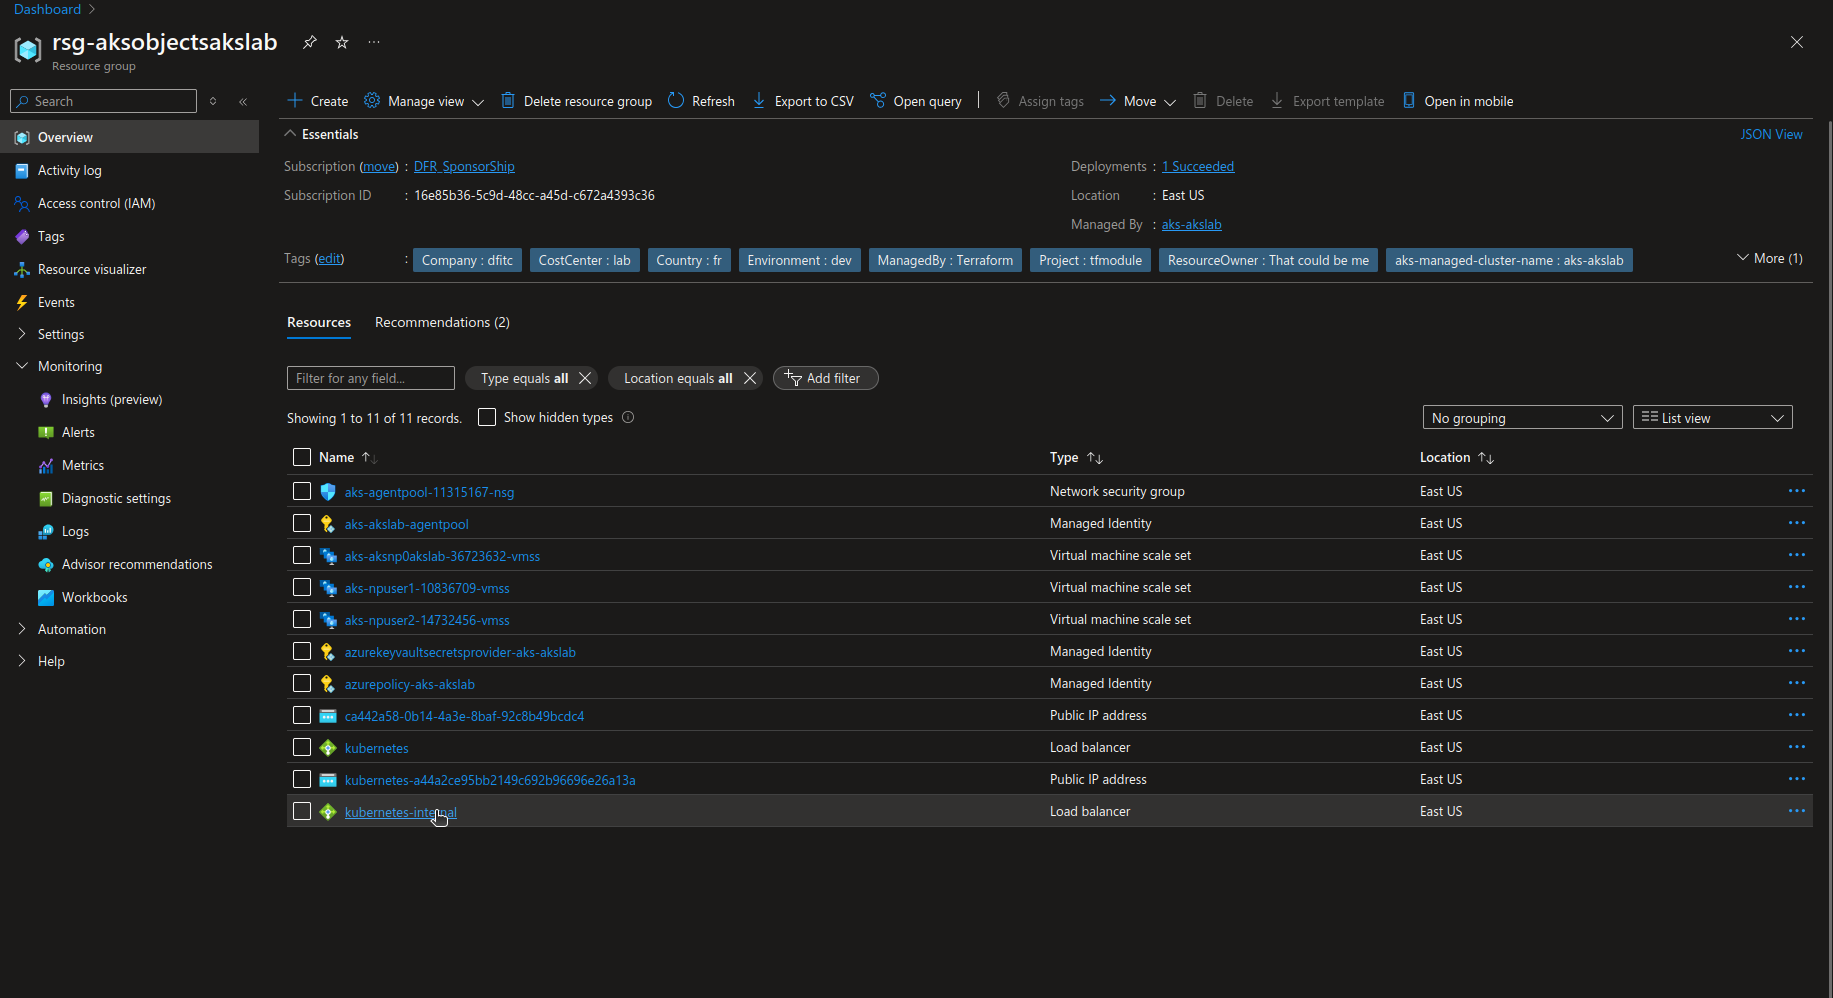
Task: Open the List view dropdown
Action: (1712, 417)
